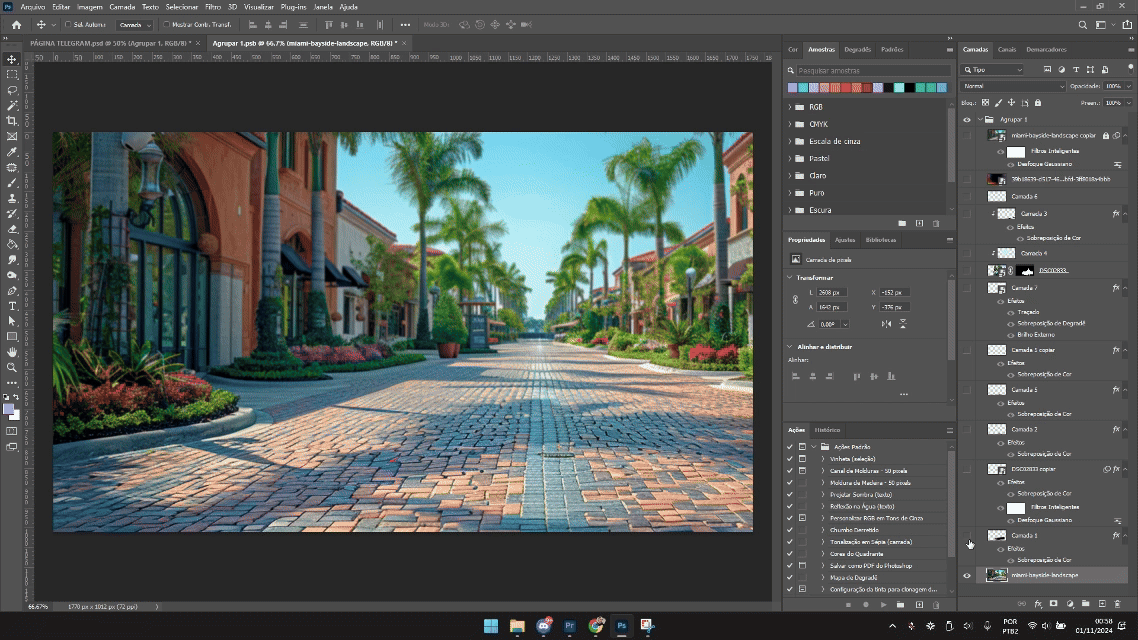Select the Magic Wand tool
This screenshot has width=1138, height=640.
coord(12,105)
